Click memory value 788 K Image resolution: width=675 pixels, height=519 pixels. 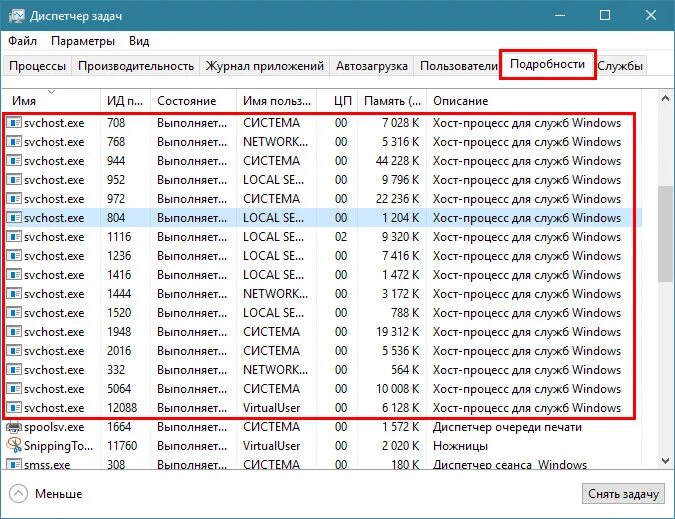(405, 312)
